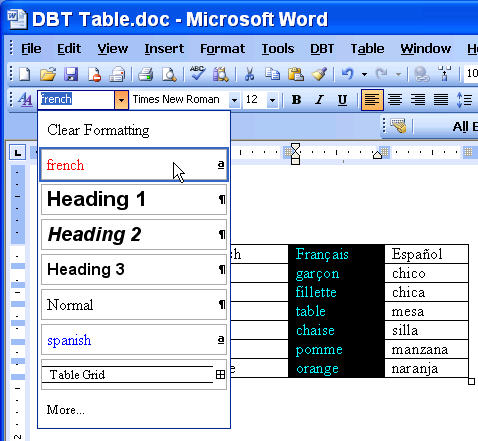Apply the Table Grid style

coord(134,375)
